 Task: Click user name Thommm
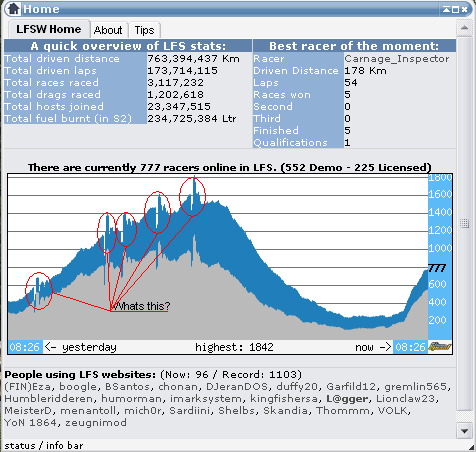tap(343, 411)
